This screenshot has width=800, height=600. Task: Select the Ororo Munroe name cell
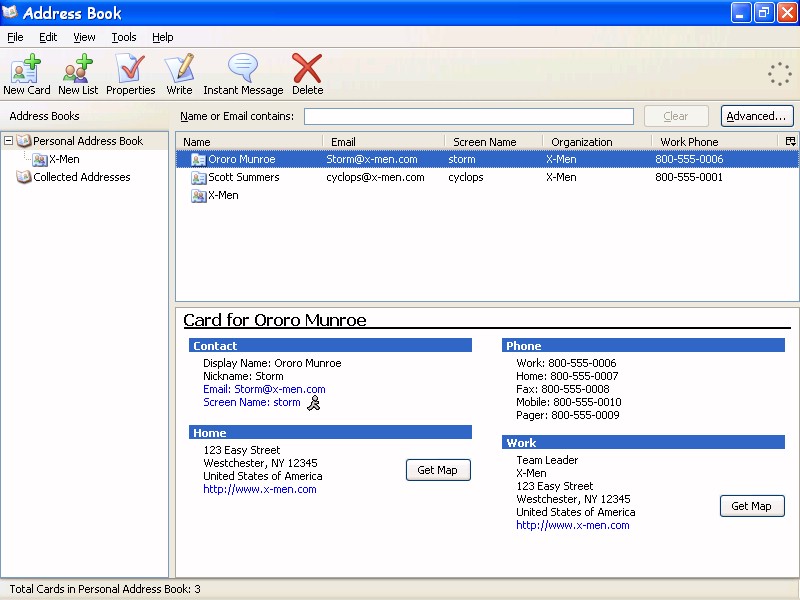242,159
